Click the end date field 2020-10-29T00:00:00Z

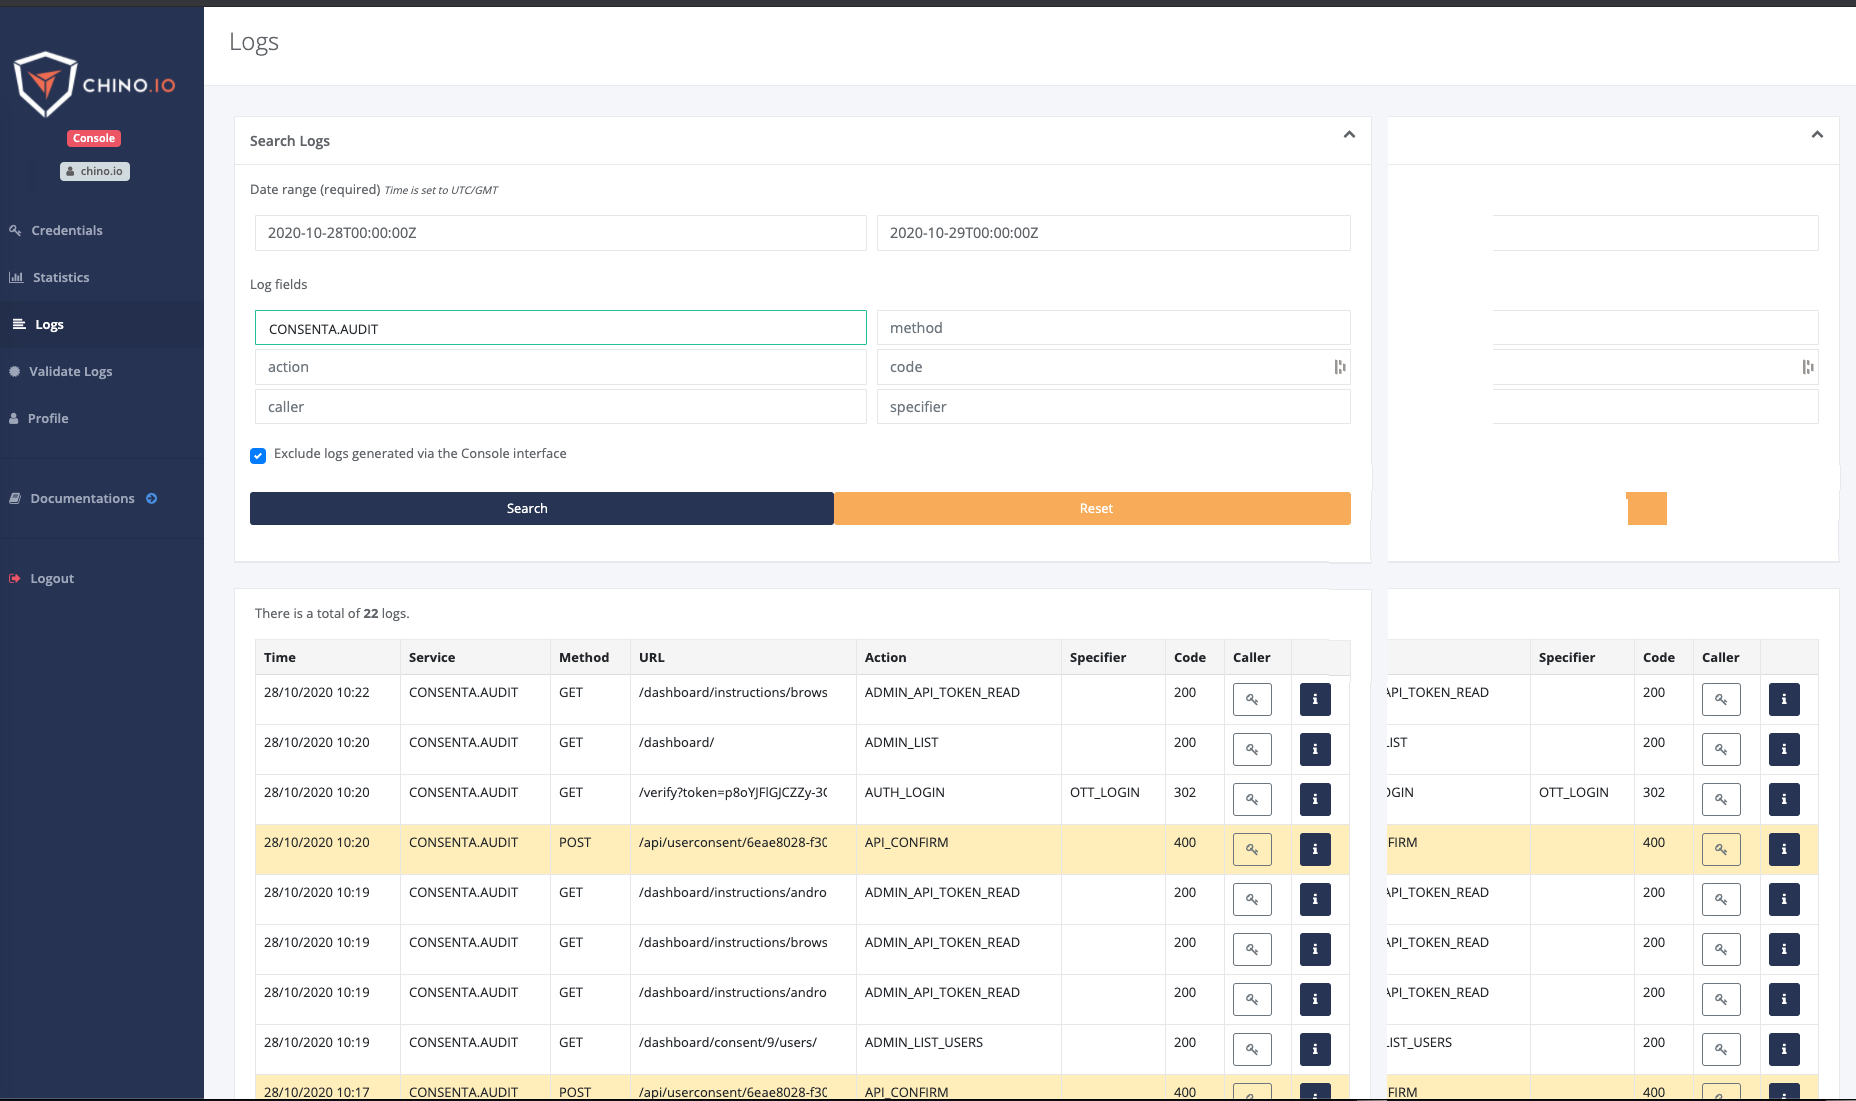click(x=1114, y=233)
